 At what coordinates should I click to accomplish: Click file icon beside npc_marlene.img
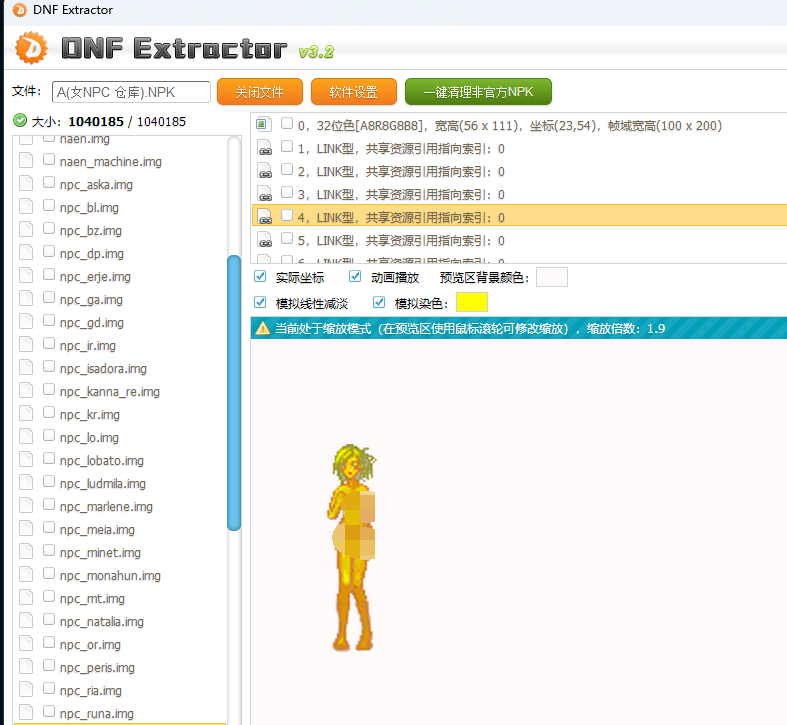click(26, 506)
